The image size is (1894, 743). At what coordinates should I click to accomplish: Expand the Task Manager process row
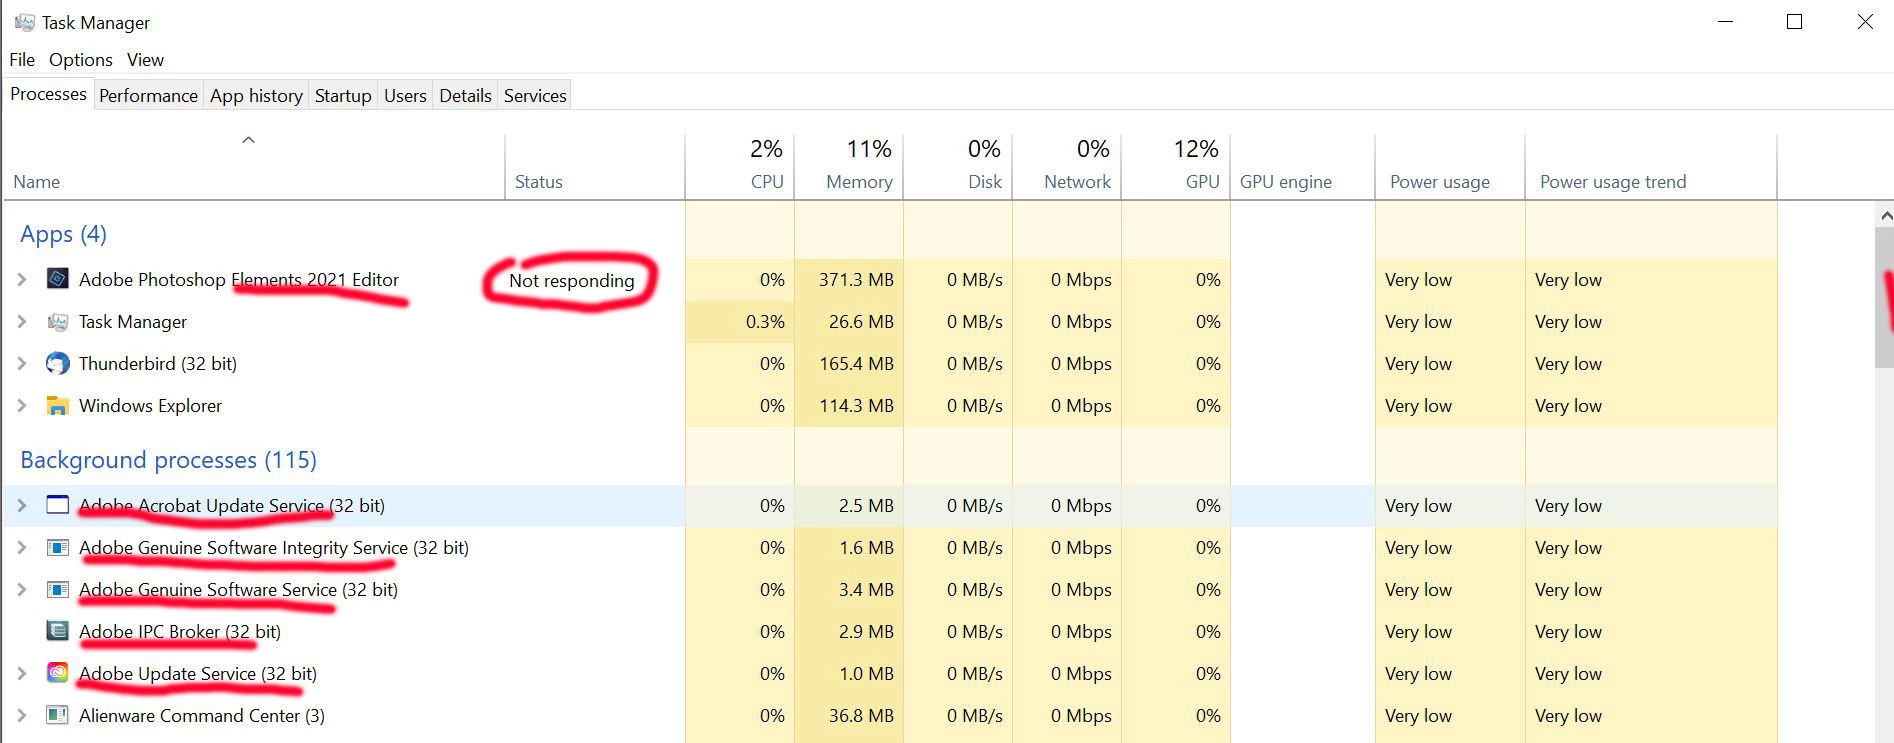[22, 322]
